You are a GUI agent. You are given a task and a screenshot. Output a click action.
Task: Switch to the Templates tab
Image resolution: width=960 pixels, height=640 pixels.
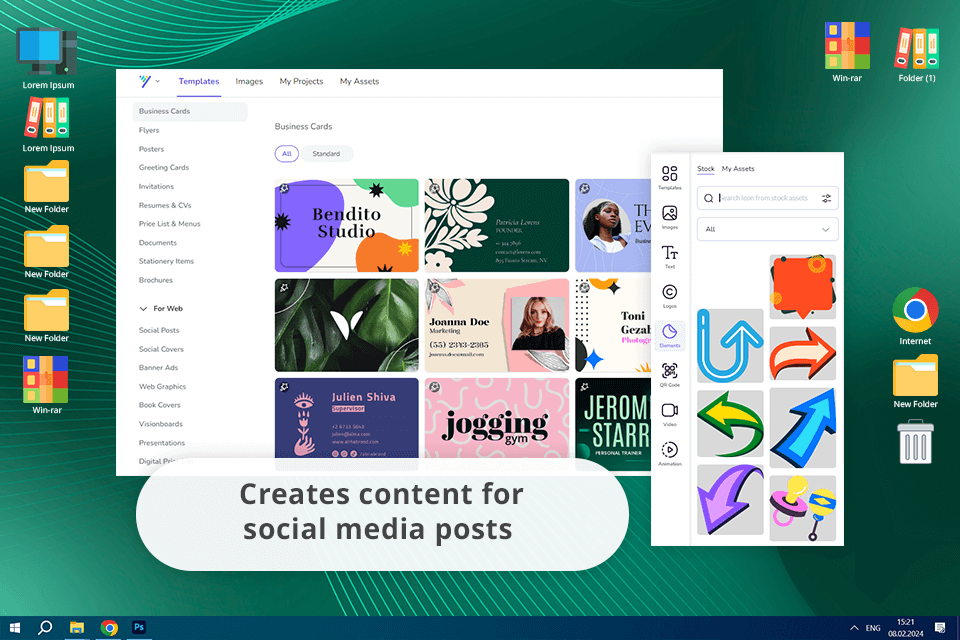pos(199,81)
